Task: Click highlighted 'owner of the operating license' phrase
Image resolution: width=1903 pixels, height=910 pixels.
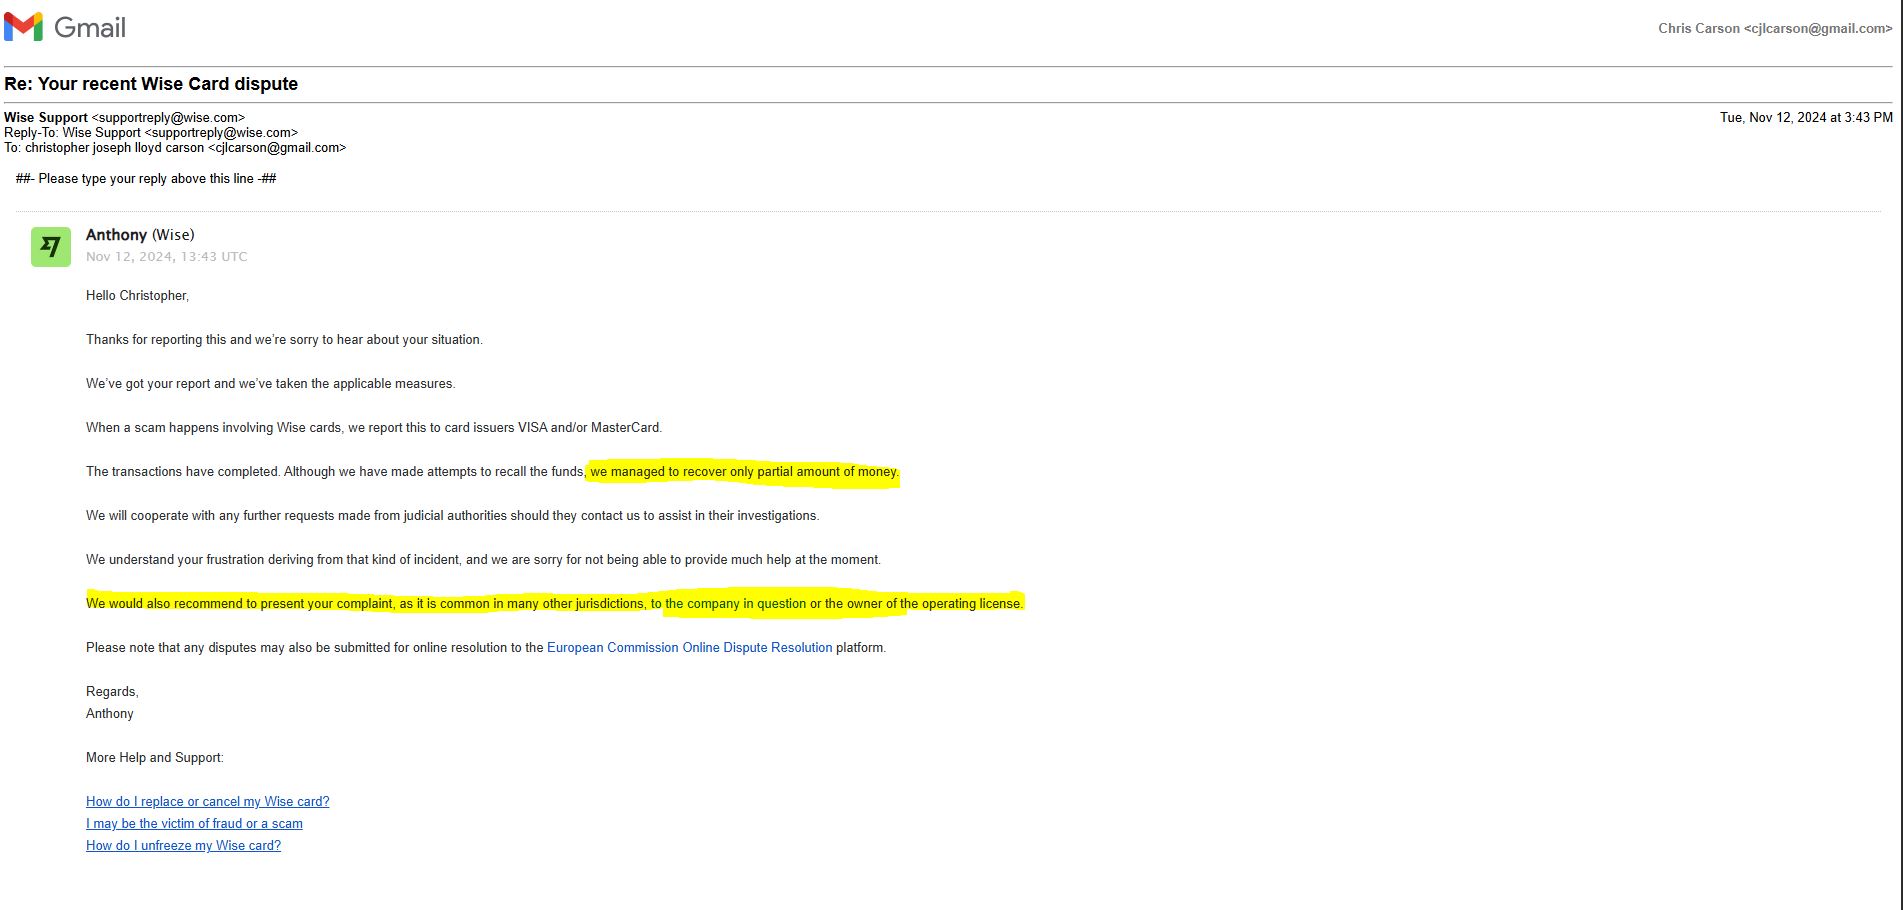Action: [935, 603]
